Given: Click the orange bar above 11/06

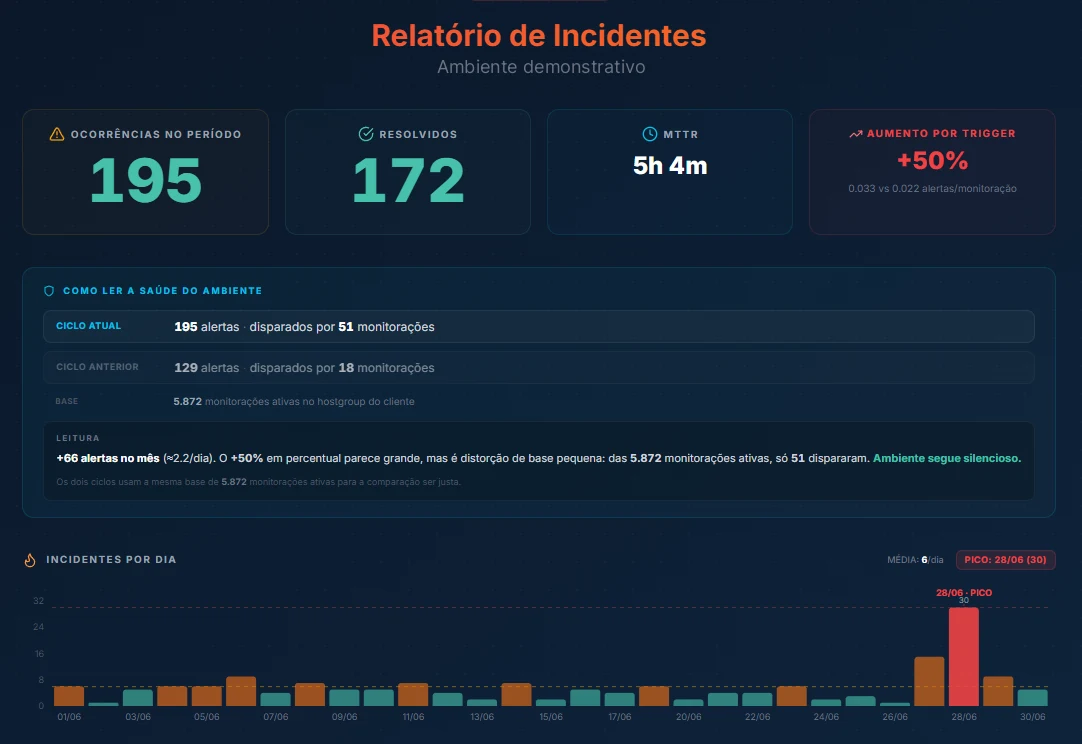Looking at the screenshot, I should pyautogui.click(x=413, y=694).
